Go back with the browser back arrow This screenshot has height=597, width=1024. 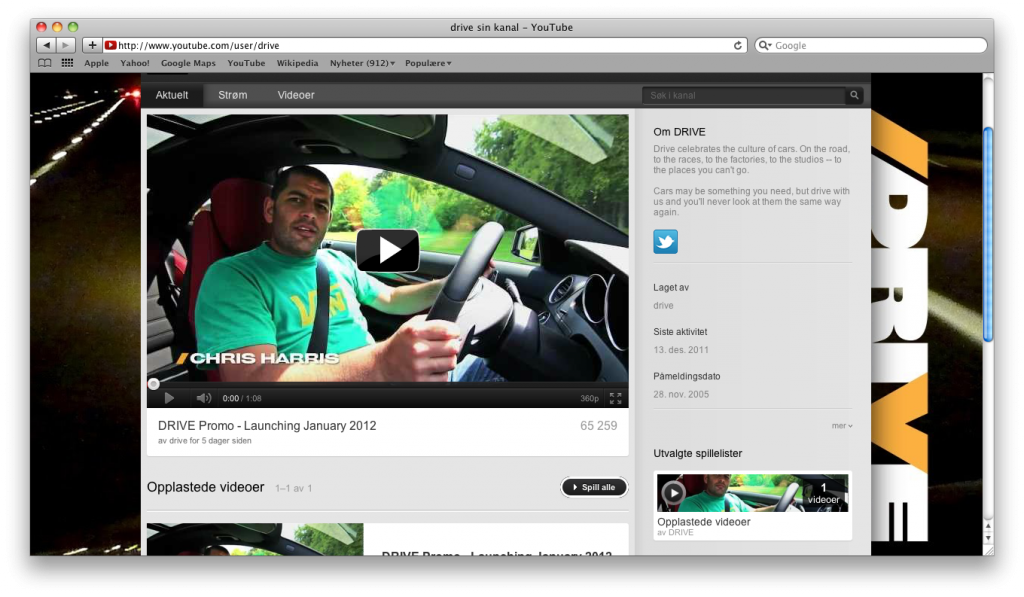click(46, 45)
